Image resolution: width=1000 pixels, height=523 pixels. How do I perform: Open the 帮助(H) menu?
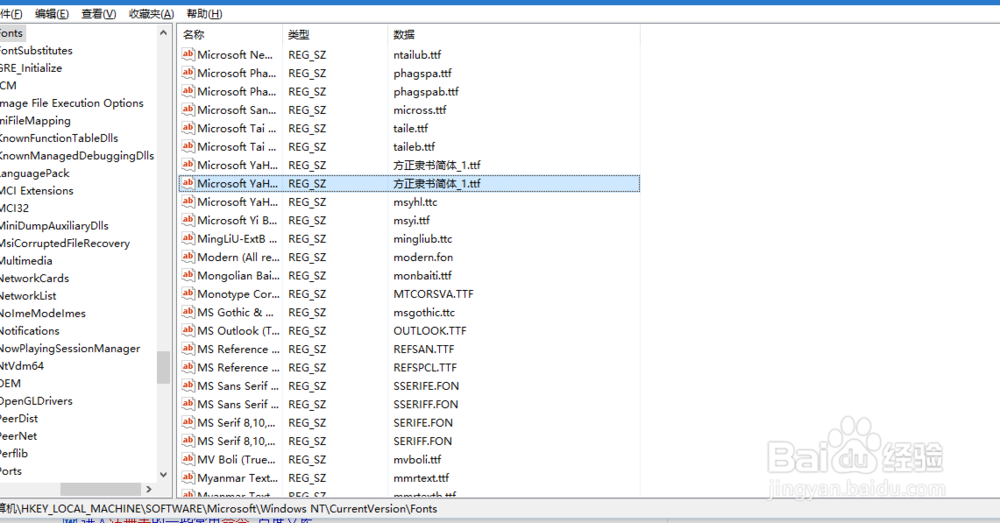pos(204,14)
